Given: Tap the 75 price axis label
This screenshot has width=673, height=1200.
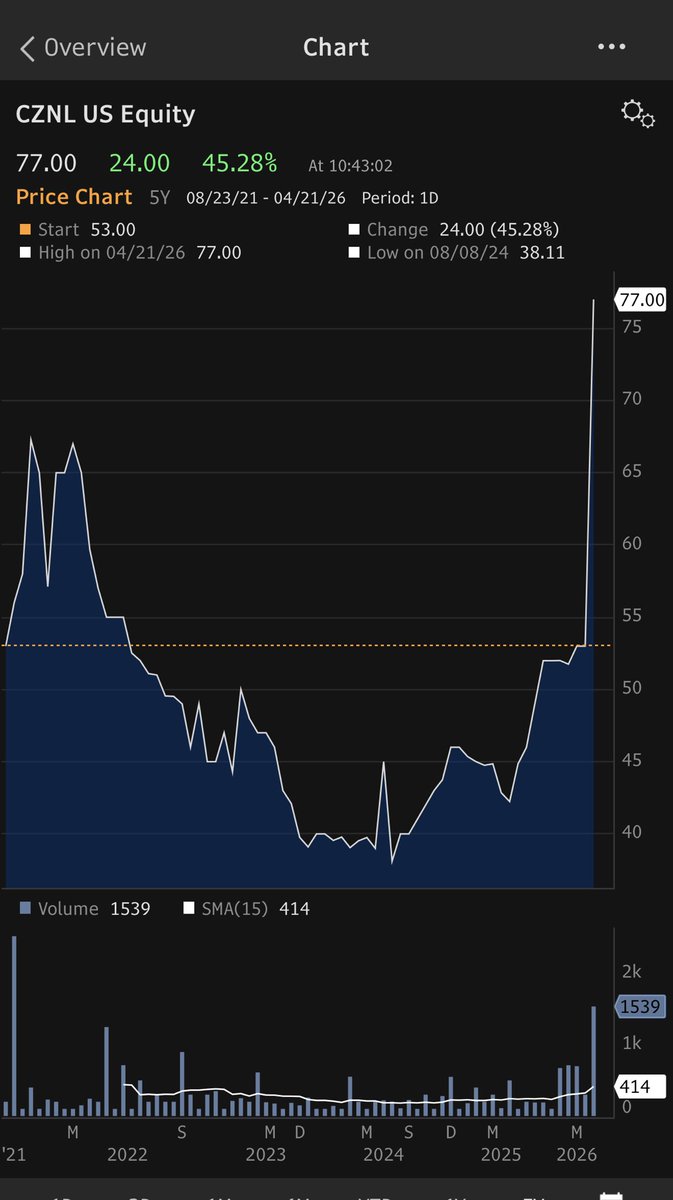Looking at the screenshot, I should pyautogui.click(x=631, y=327).
